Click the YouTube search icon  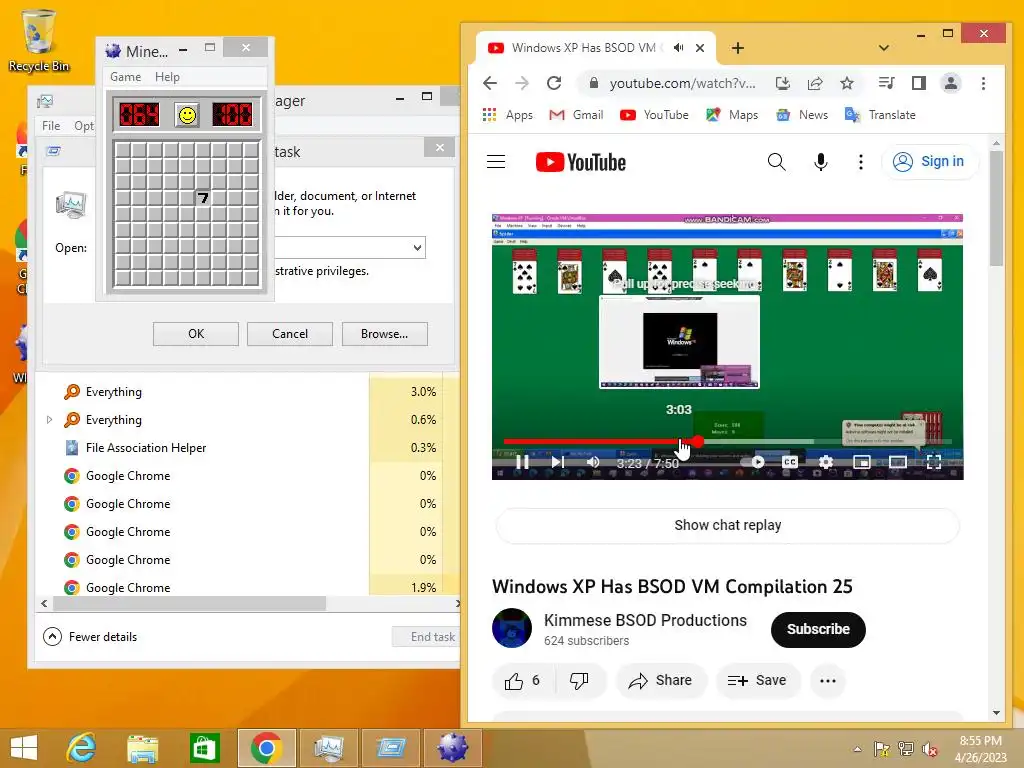(x=776, y=161)
